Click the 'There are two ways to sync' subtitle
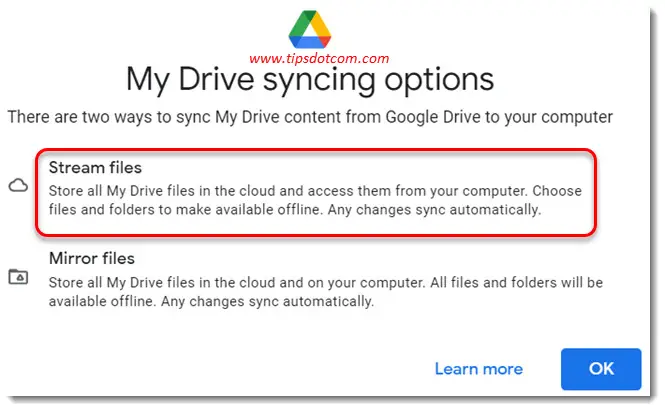Viewport: 665px width, 411px height. [x=310, y=117]
